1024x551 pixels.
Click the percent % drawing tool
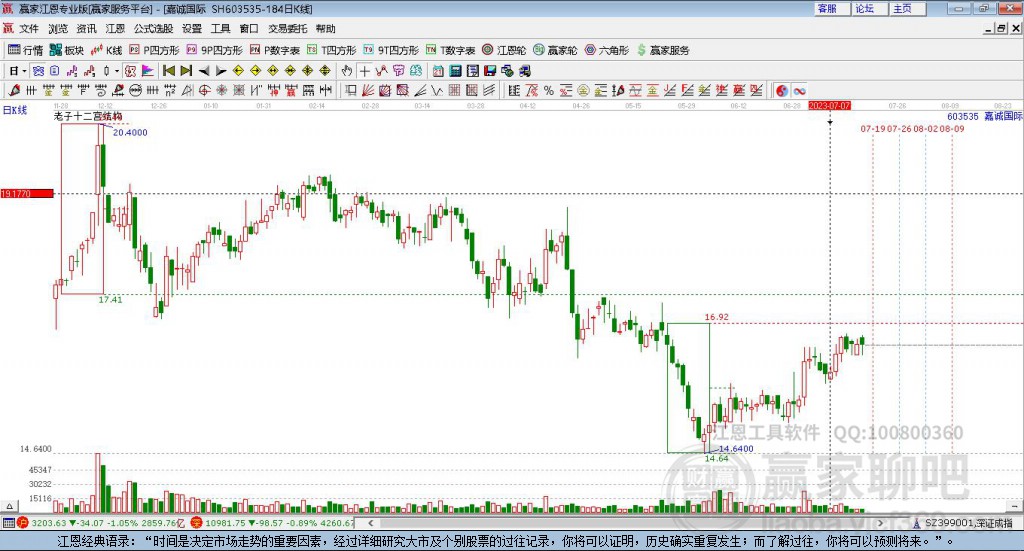click(549, 91)
